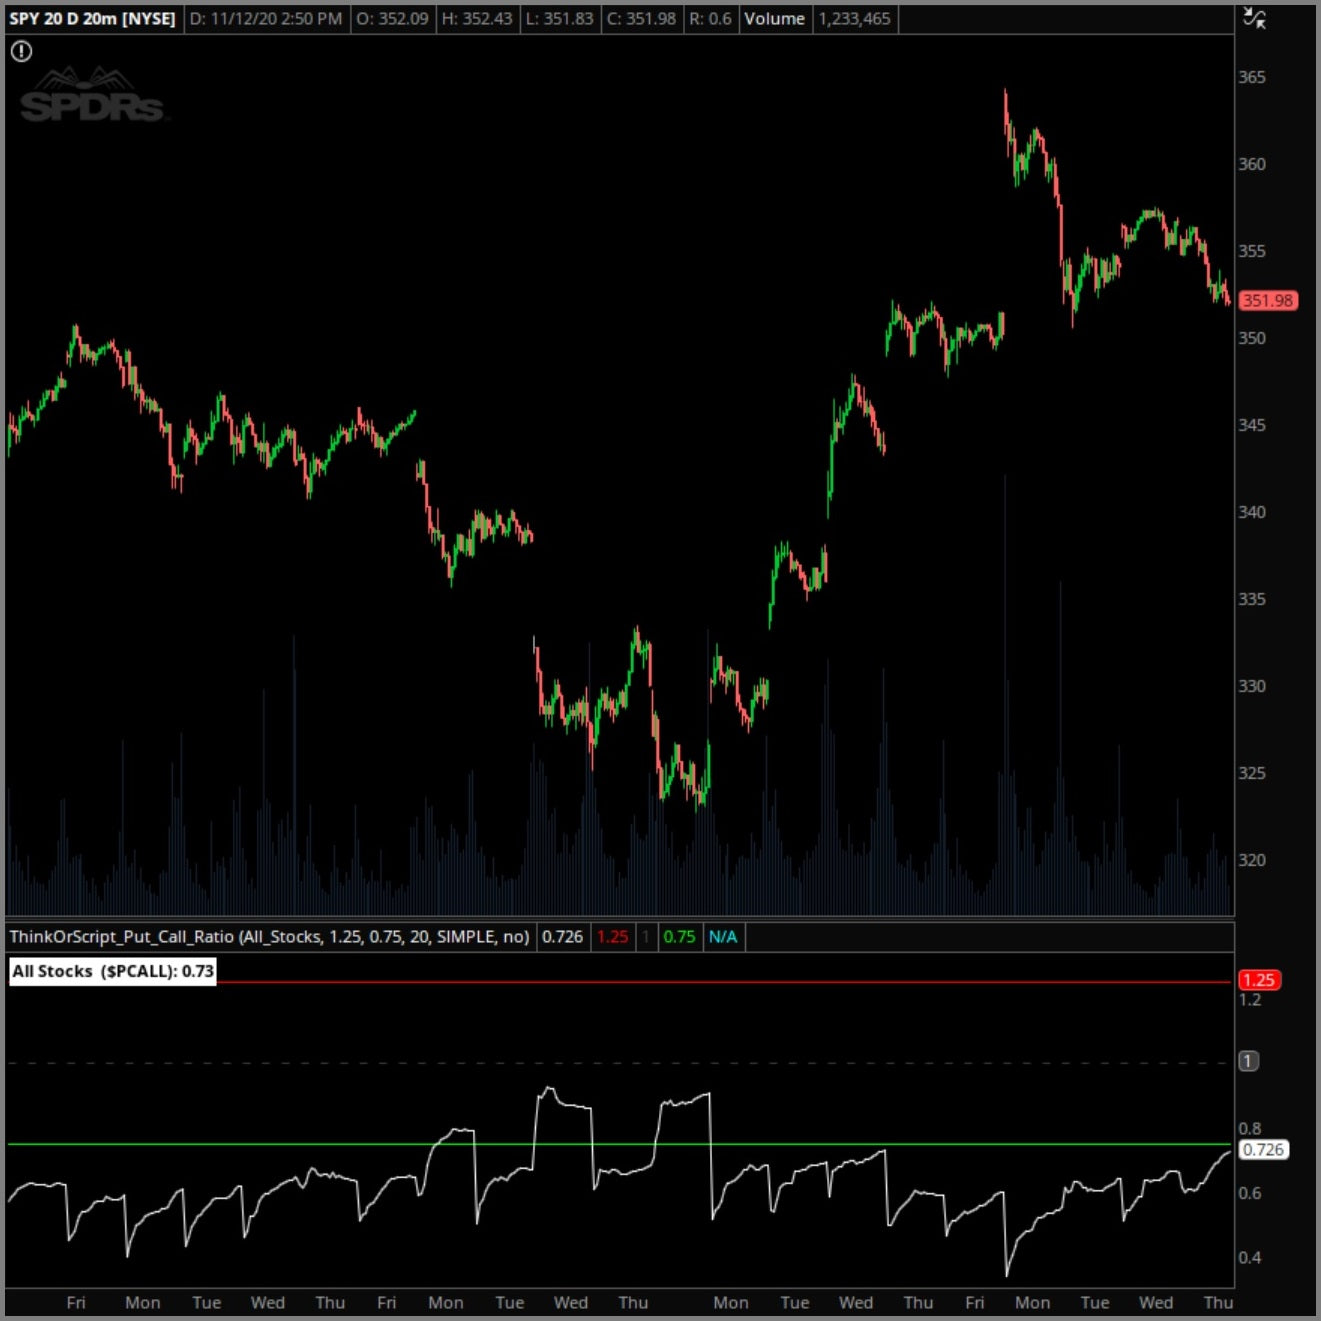Click the 0.726 put/call axis bubble

pyautogui.click(x=1263, y=1150)
